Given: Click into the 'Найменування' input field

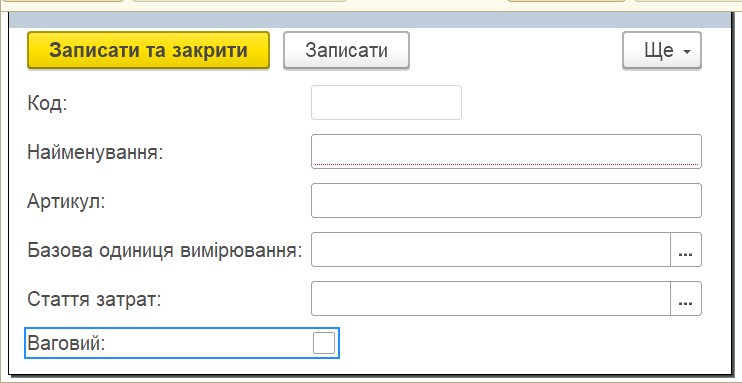Looking at the screenshot, I should [x=506, y=151].
